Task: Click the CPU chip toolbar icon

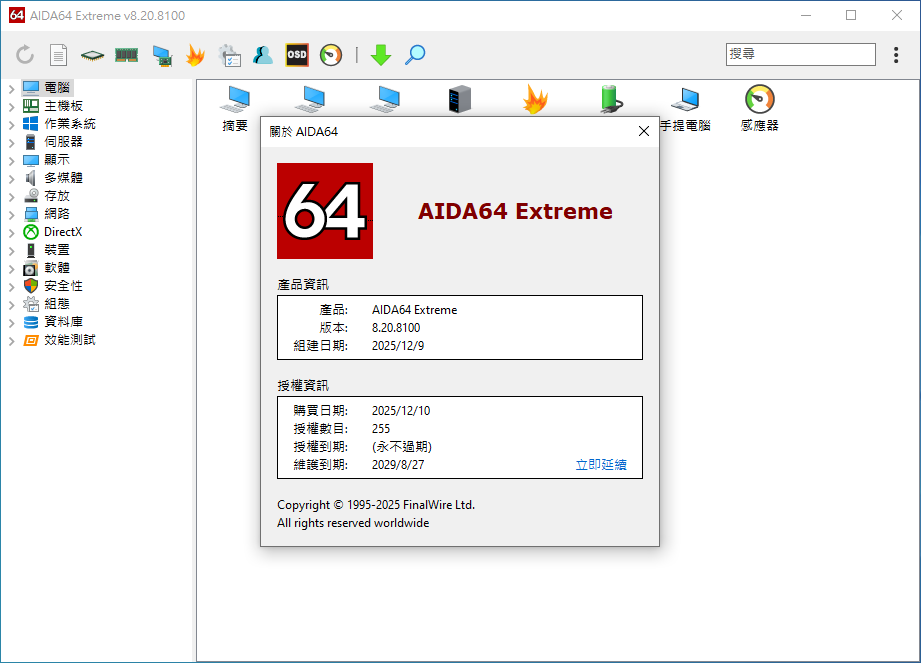Action: click(x=92, y=55)
